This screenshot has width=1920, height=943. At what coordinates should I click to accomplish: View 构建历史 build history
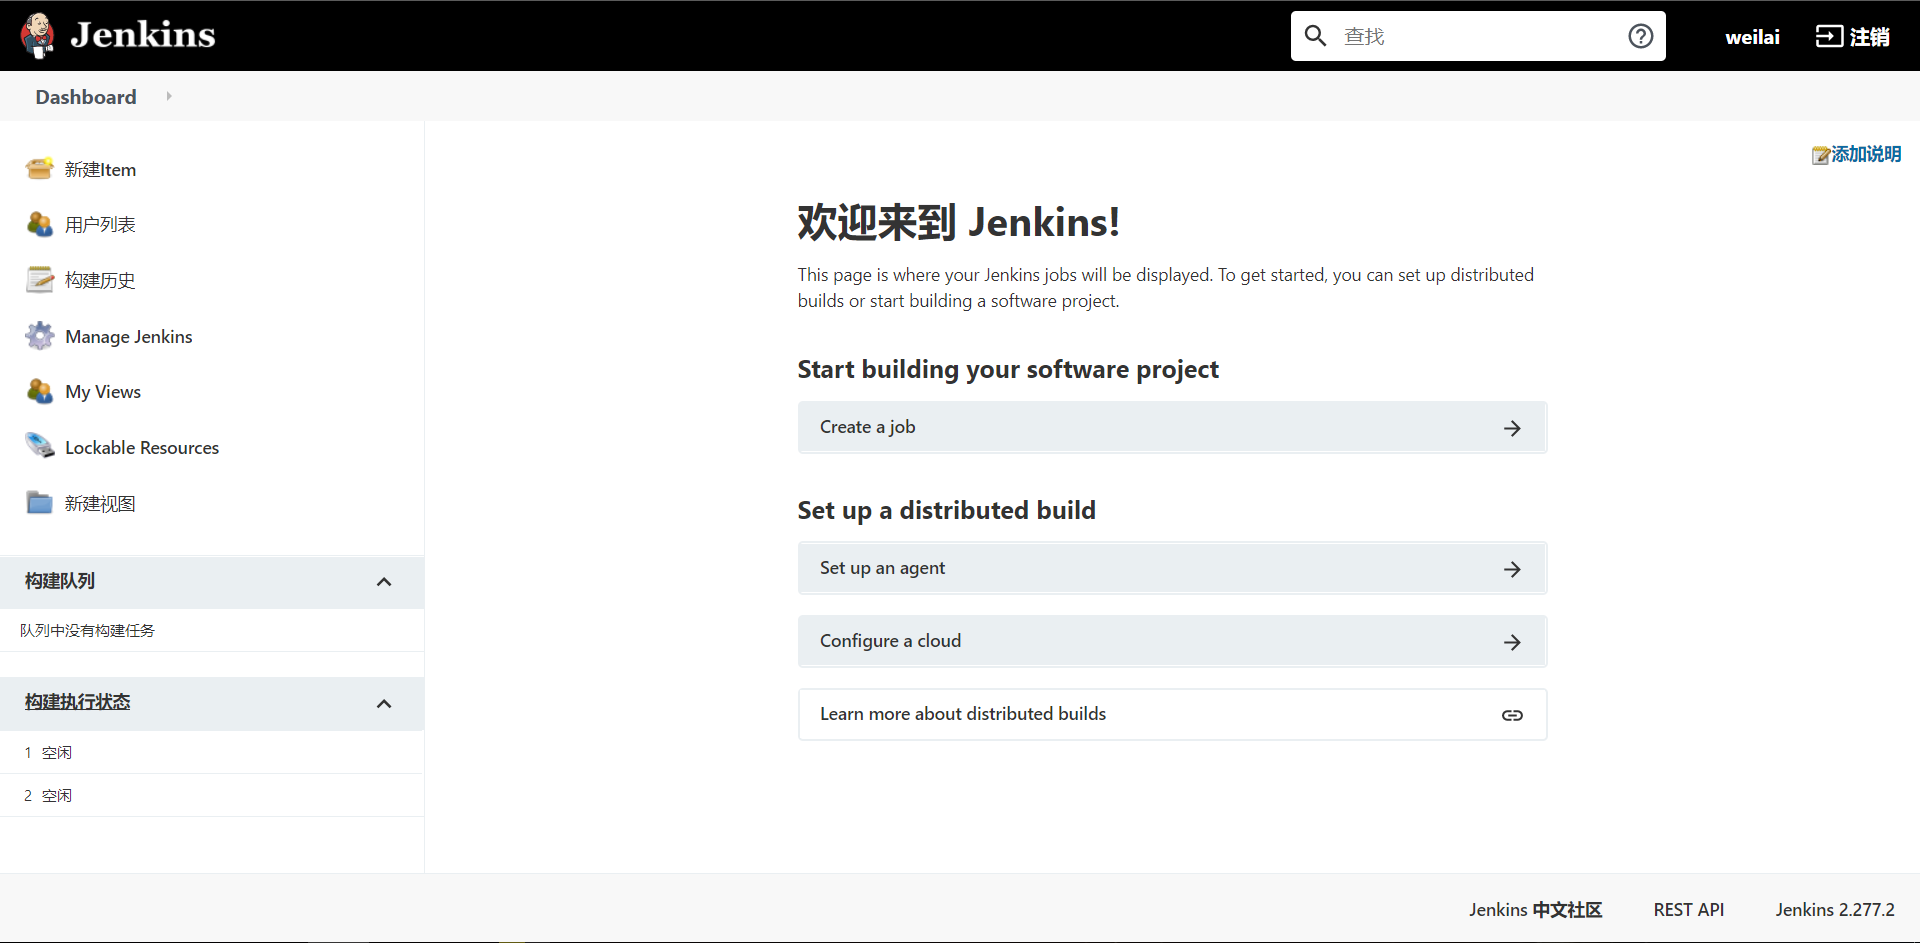click(99, 280)
